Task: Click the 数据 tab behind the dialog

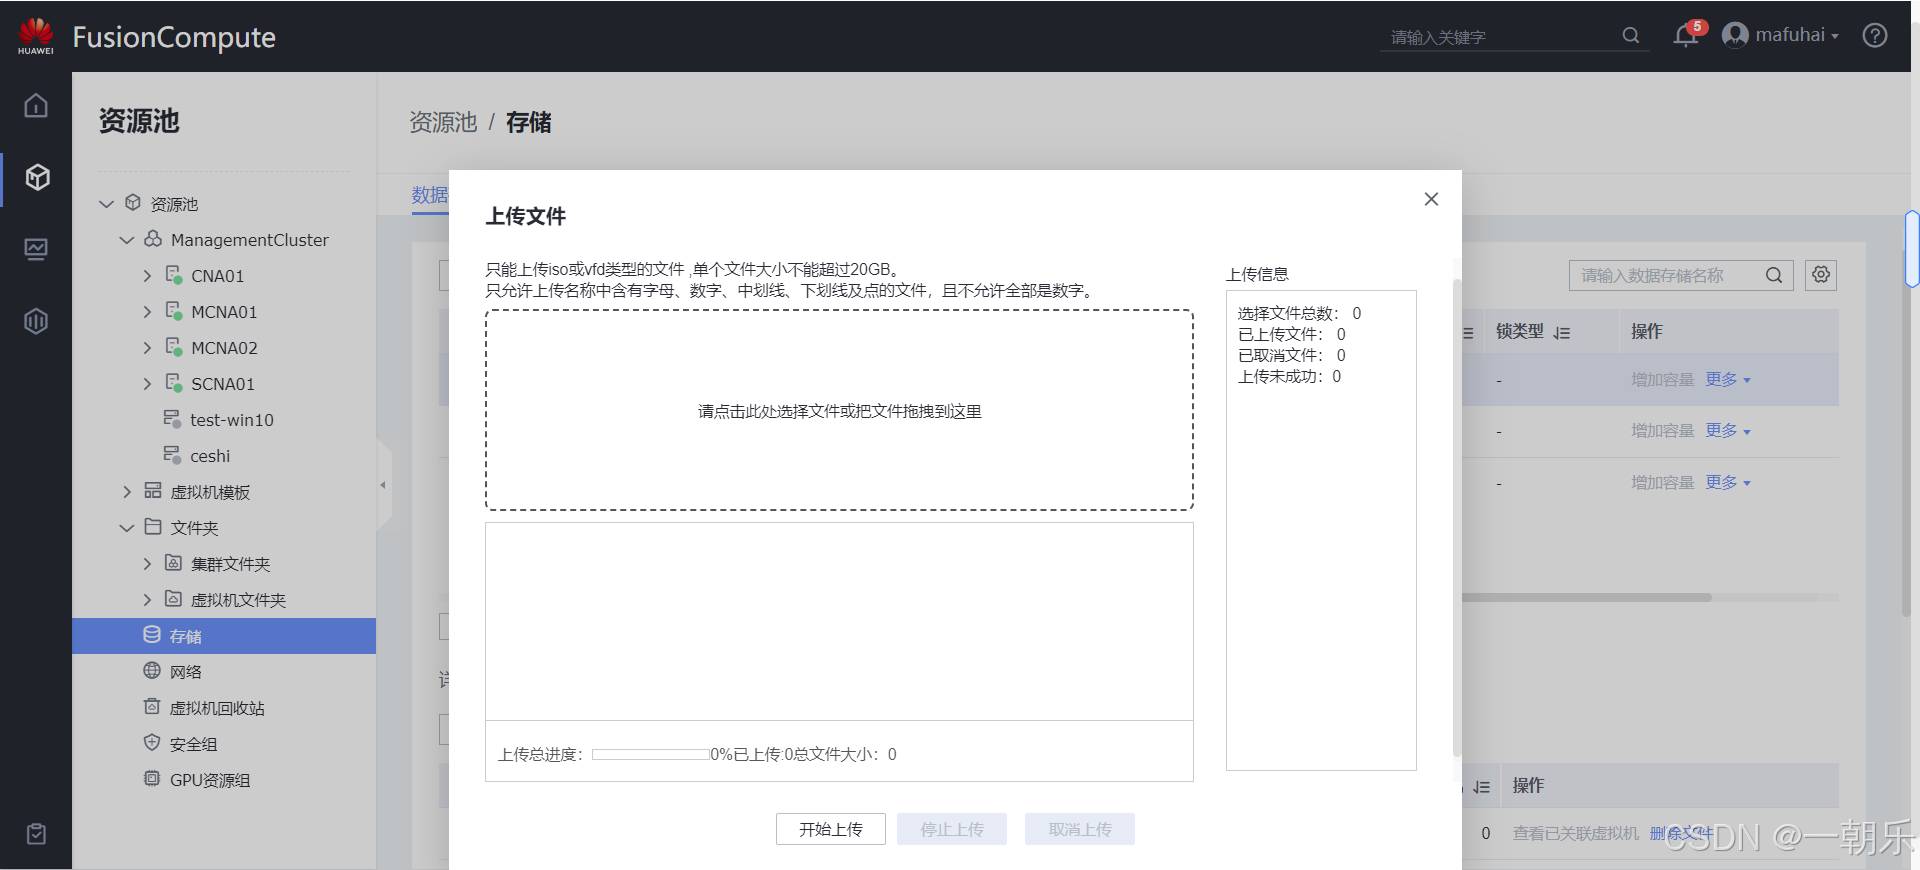Action: 430,195
